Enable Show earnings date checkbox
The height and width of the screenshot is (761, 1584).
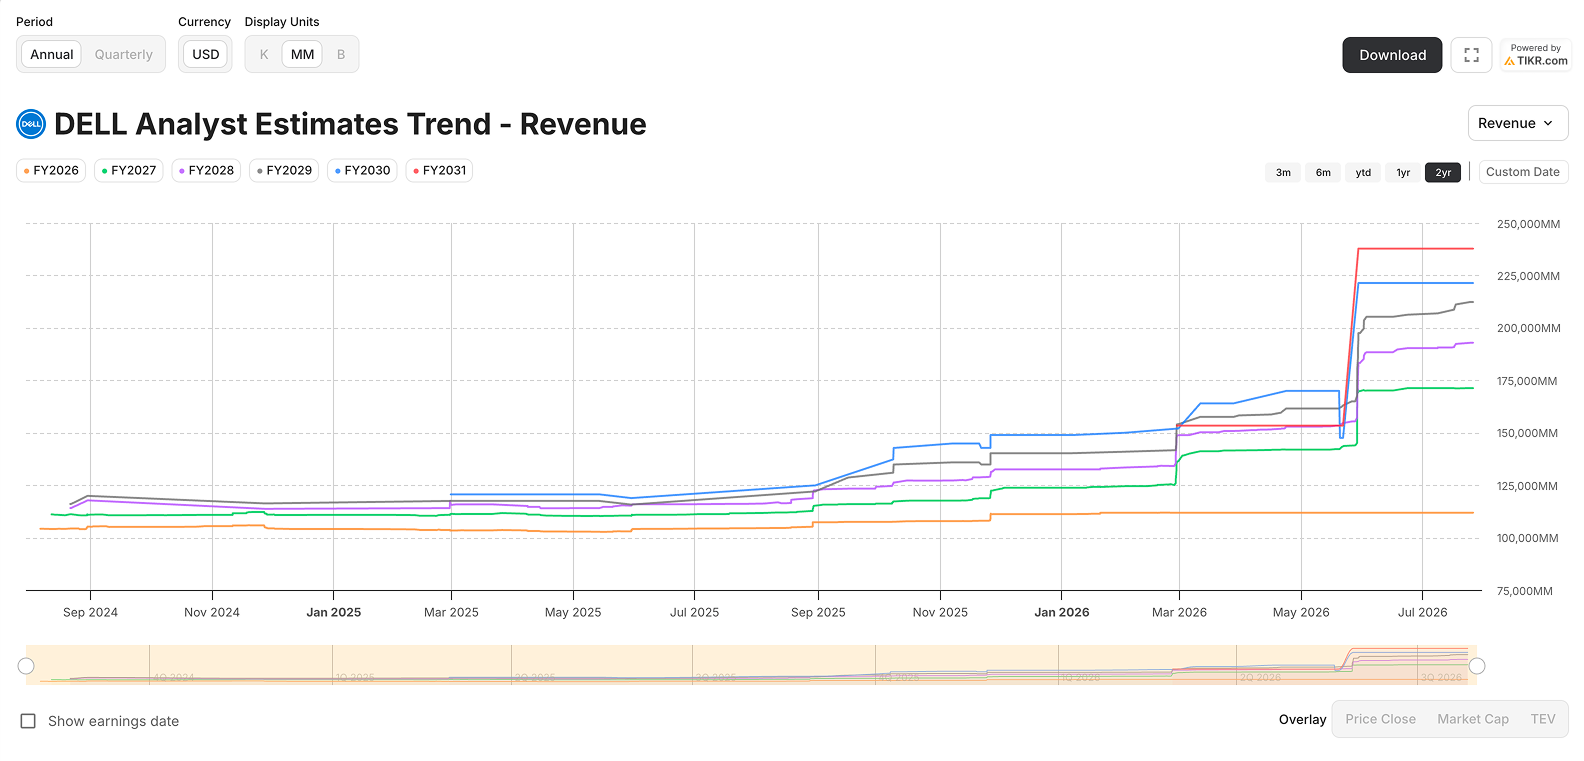[x=28, y=721]
